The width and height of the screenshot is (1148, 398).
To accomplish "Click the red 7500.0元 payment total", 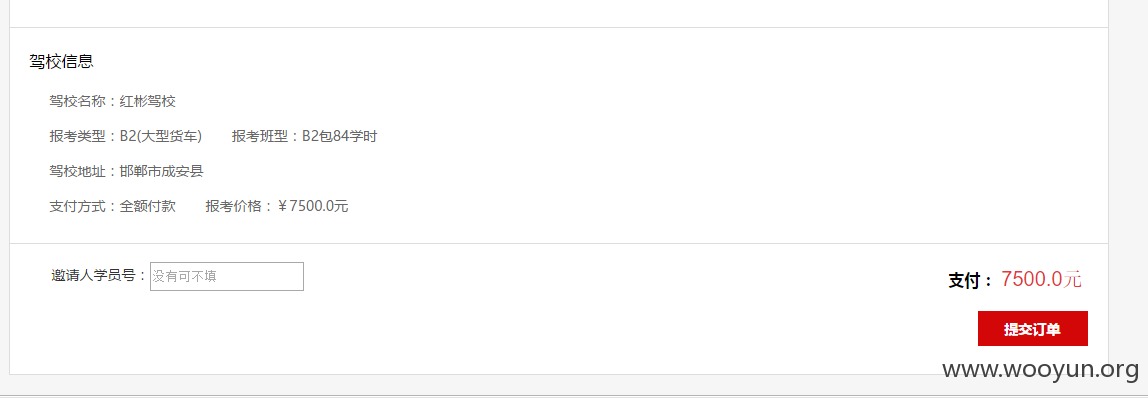I will pyautogui.click(x=1041, y=279).
